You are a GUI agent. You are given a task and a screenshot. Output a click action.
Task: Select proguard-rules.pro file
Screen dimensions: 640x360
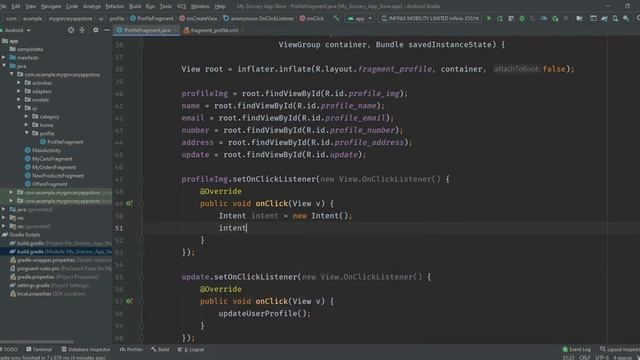pos(38,269)
